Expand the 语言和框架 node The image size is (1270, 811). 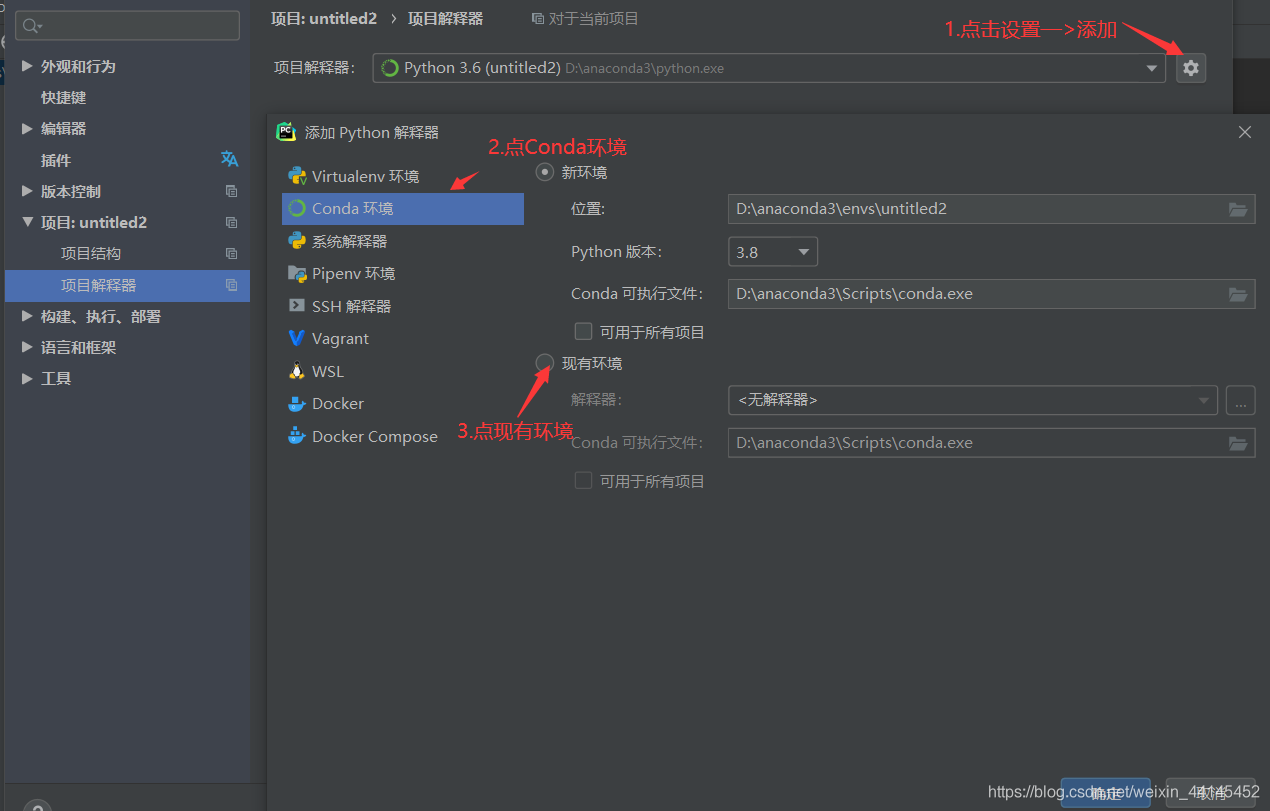[27, 347]
